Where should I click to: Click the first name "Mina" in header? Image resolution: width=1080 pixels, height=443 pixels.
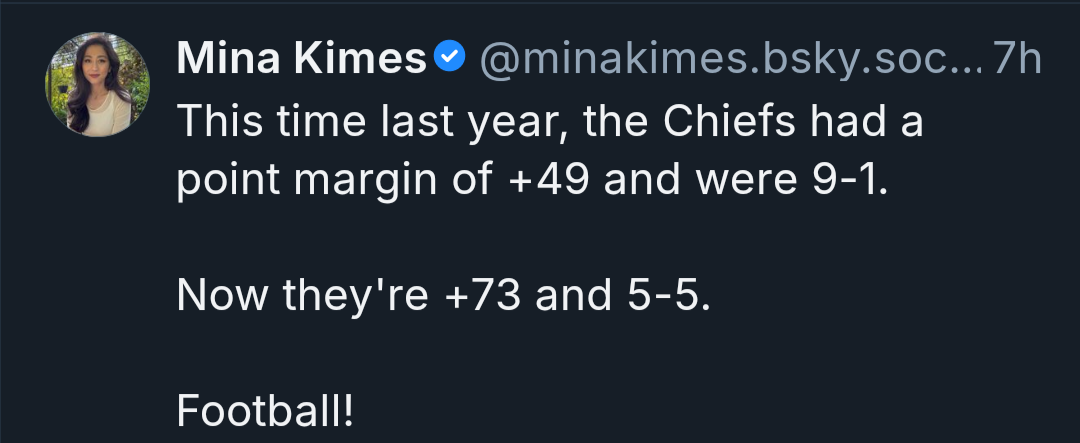pos(226,61)
